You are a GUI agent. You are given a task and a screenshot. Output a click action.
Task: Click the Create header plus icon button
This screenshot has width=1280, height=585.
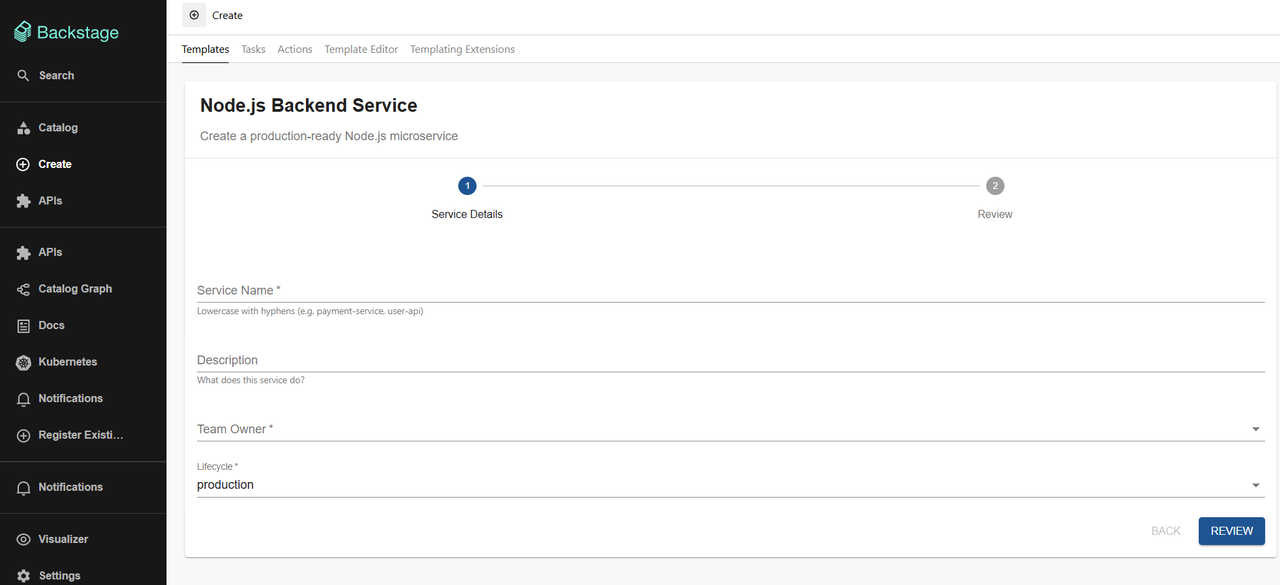coord(194,15)
